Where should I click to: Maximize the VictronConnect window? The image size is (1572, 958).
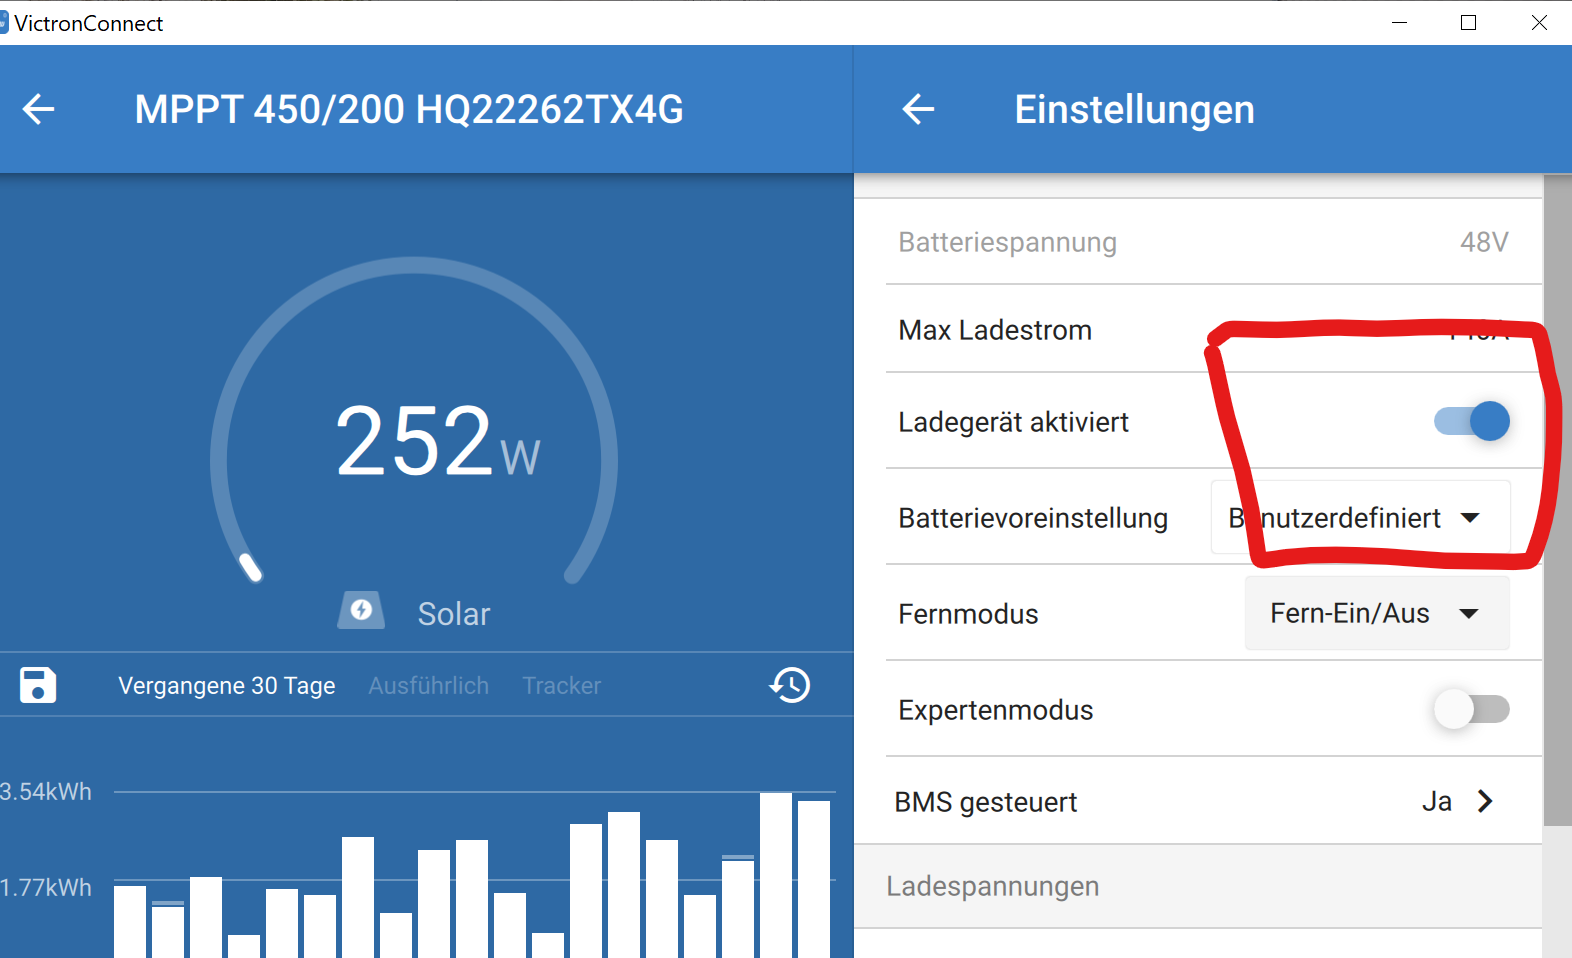1468,22
